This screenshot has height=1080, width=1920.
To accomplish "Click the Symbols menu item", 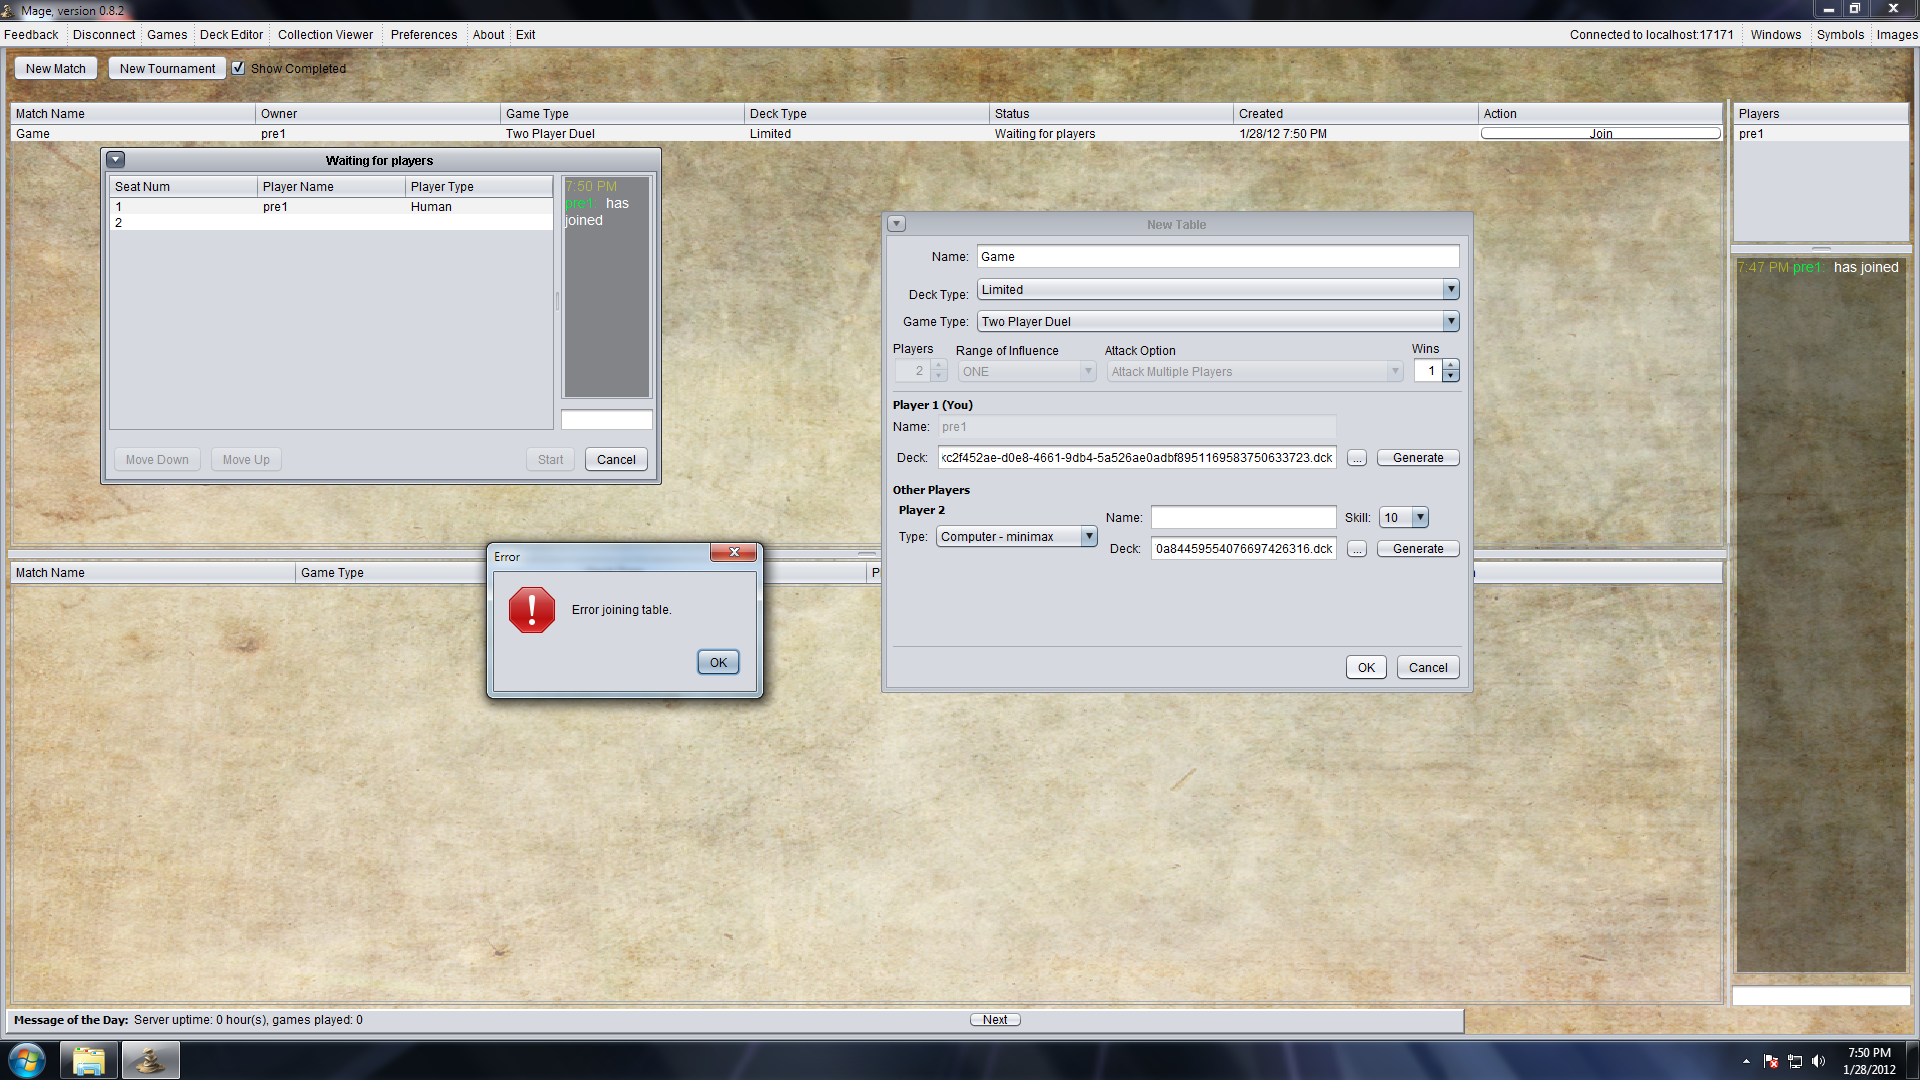I will 1840,34.
